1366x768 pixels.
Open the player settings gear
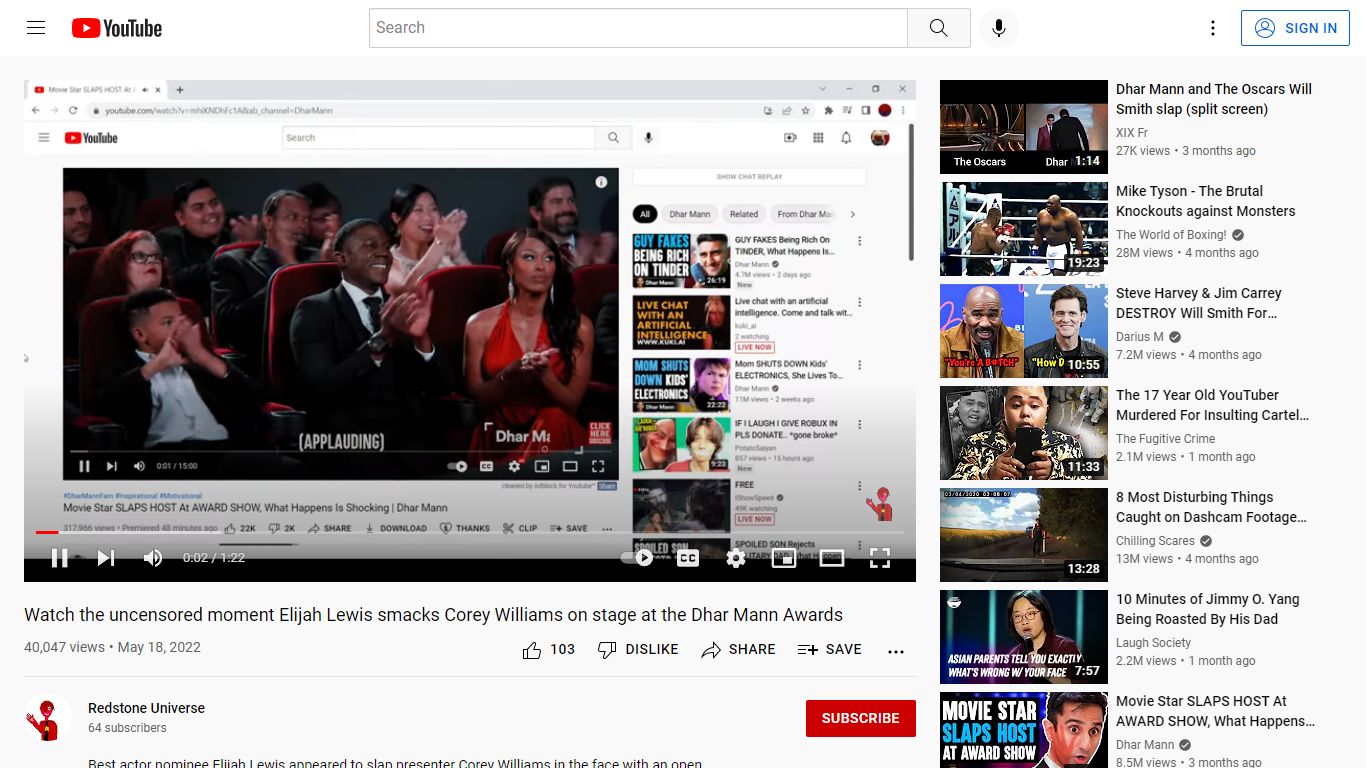click(736, 558)
